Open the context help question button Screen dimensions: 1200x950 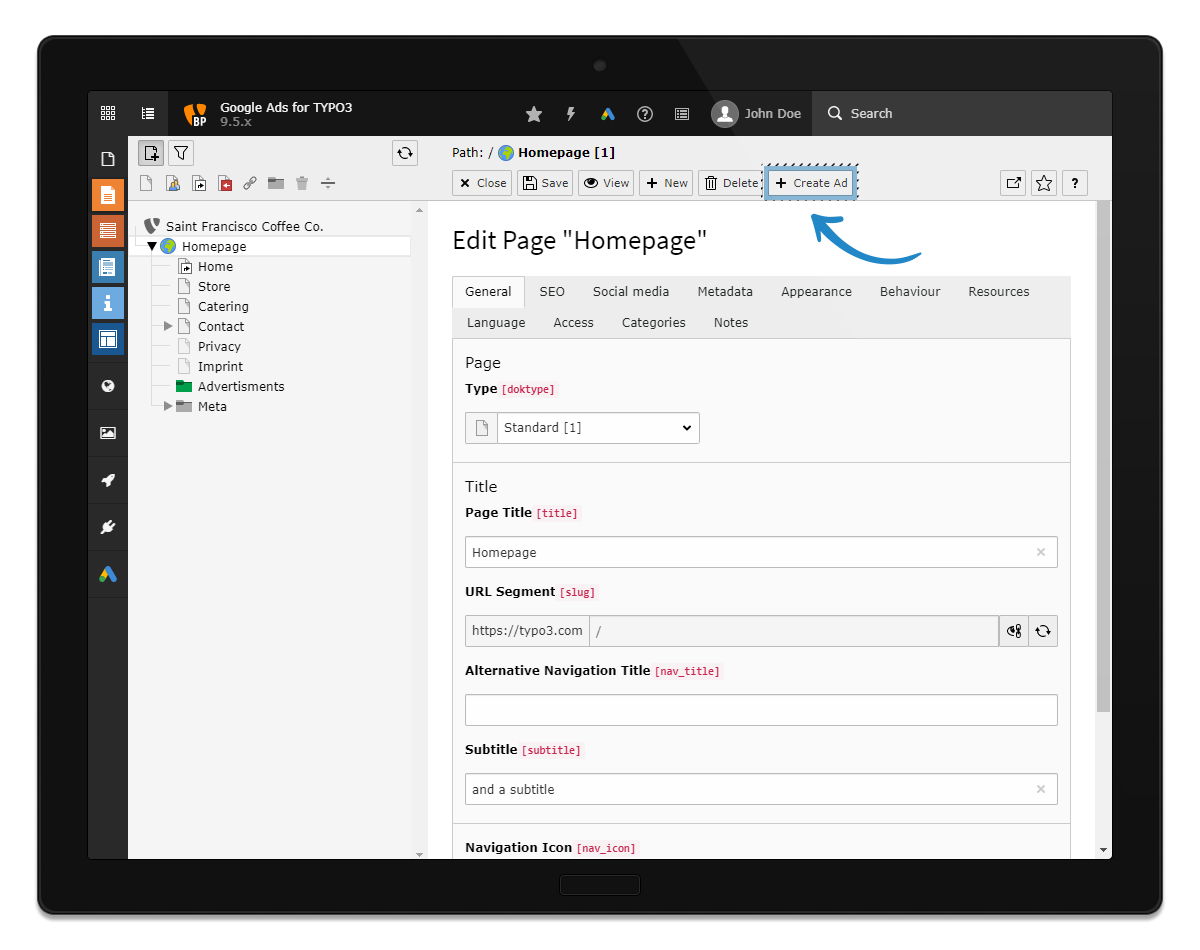(x=1075, y=183)
